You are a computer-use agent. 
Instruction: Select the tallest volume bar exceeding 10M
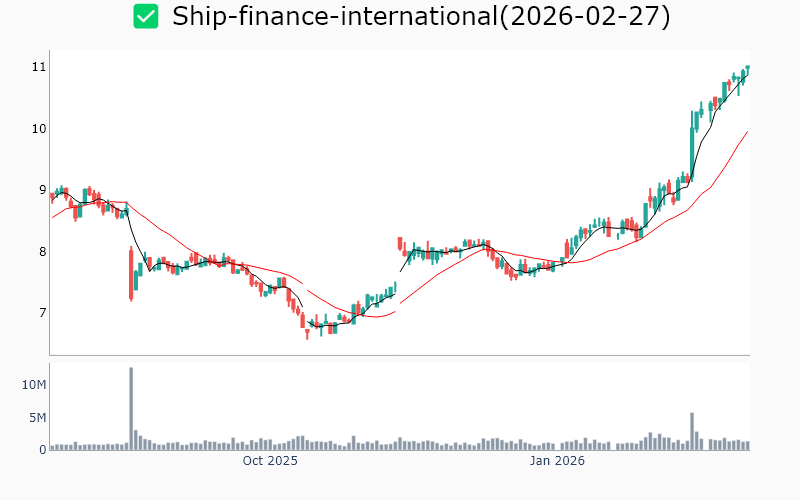(x=131, y=409)
